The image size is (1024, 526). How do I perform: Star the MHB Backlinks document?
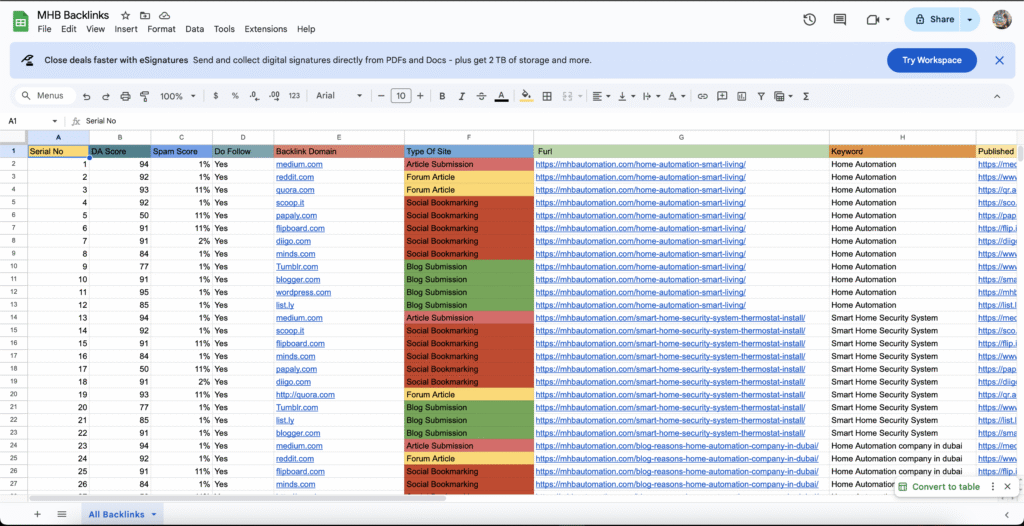coord(125,16)
